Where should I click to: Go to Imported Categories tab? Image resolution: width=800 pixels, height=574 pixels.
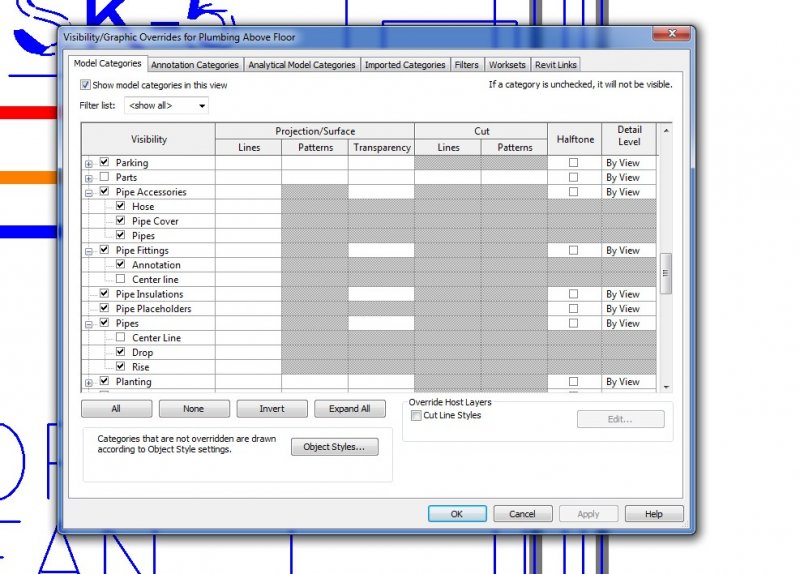405,65
